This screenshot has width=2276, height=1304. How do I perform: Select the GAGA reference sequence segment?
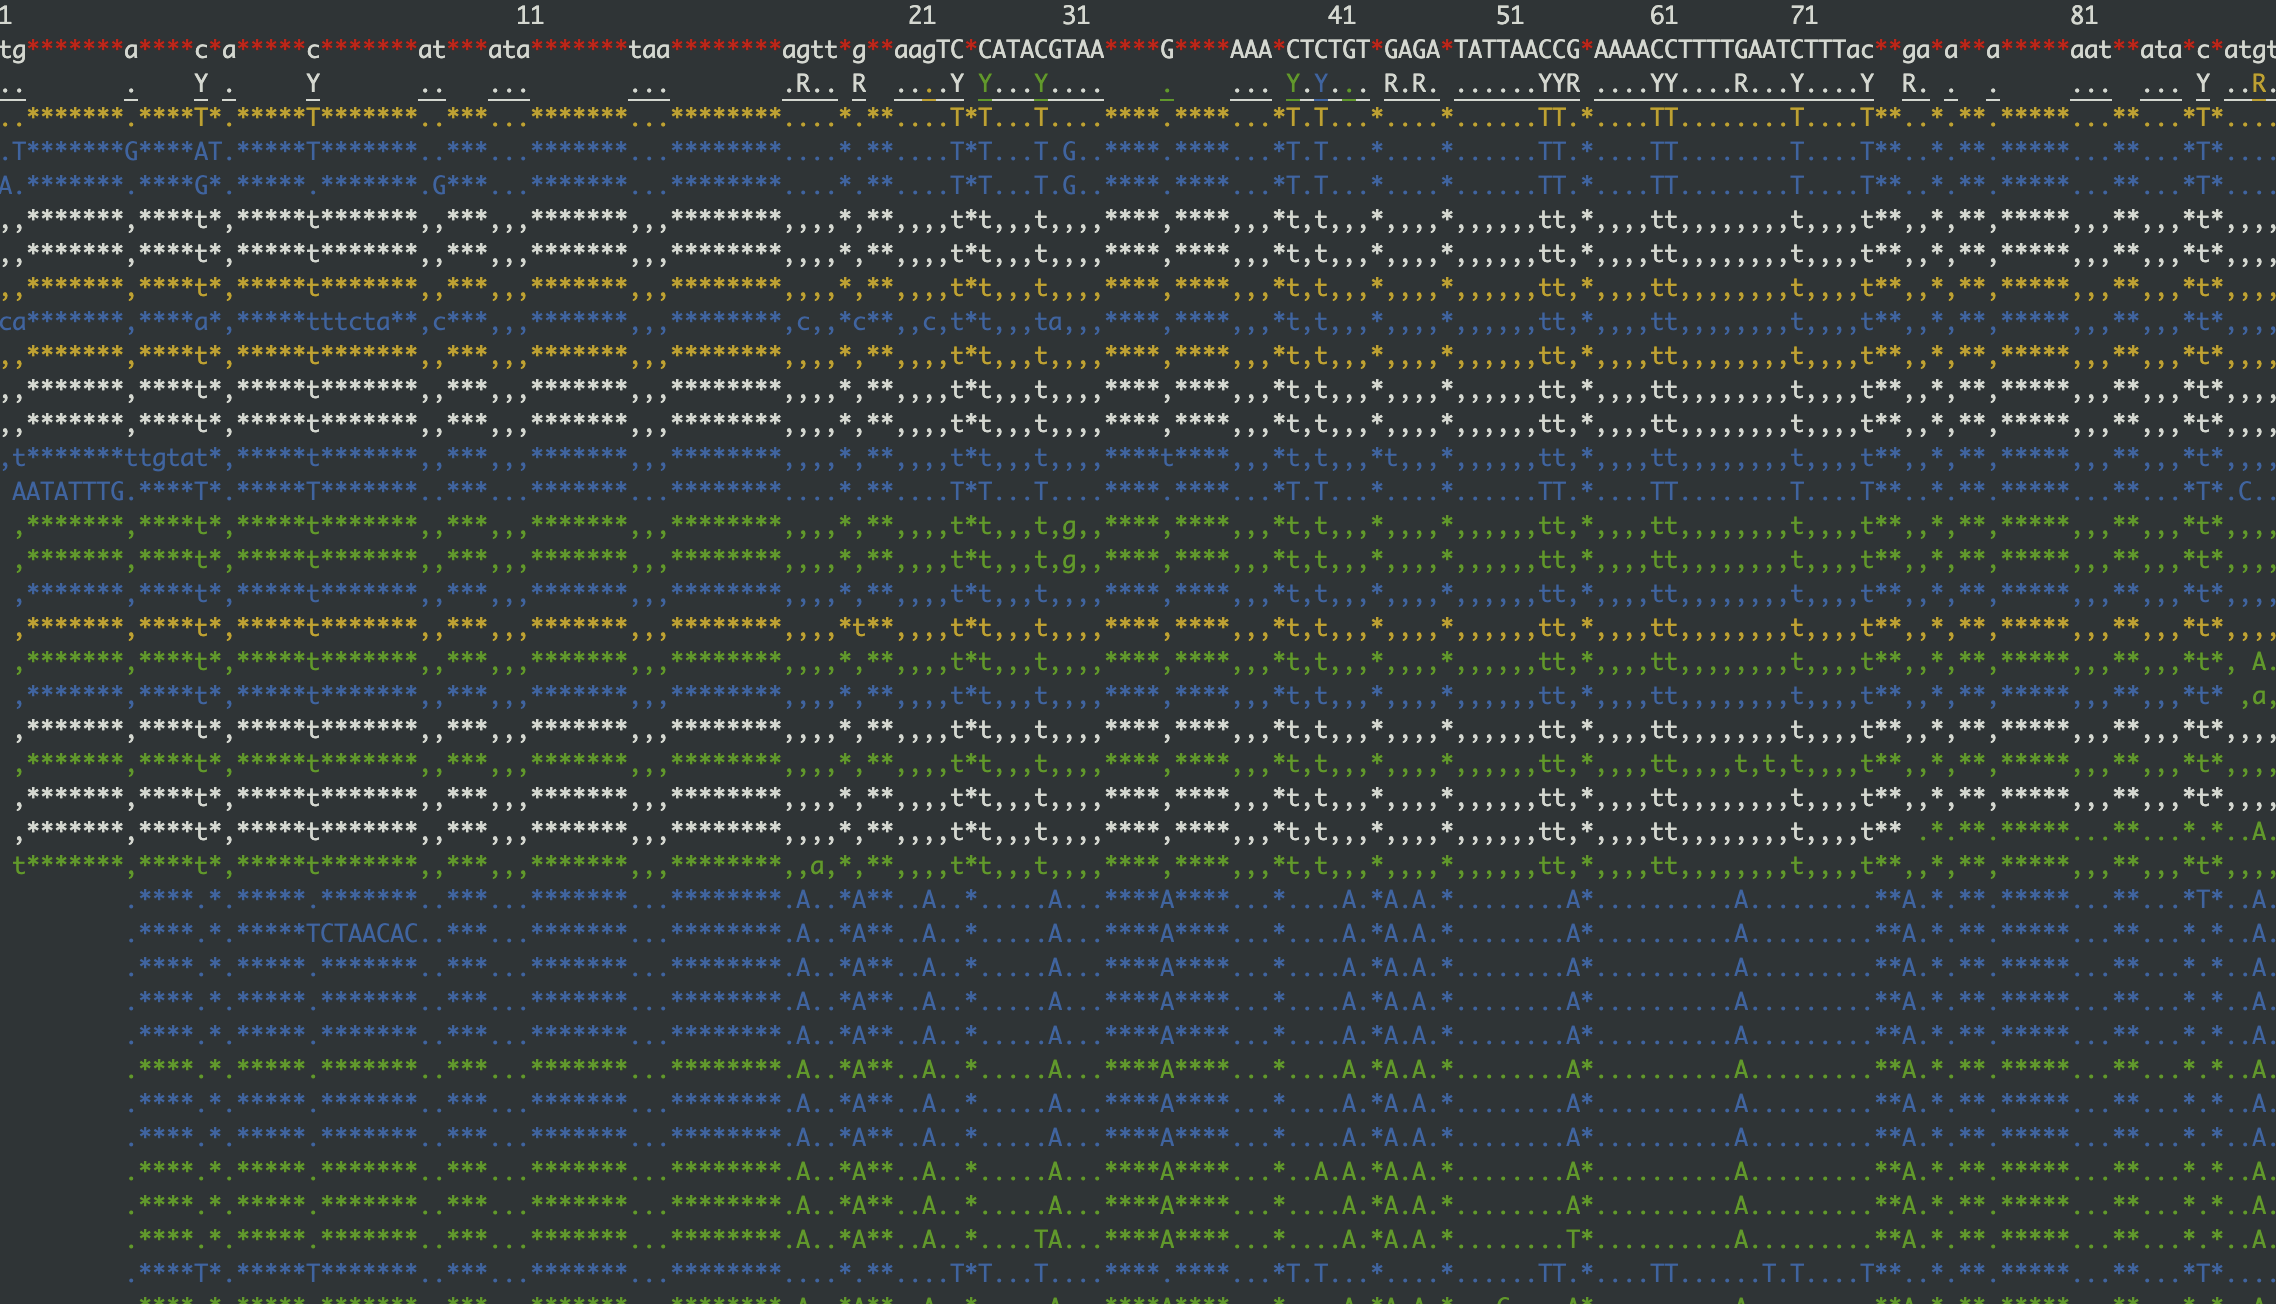[1412, 50]
